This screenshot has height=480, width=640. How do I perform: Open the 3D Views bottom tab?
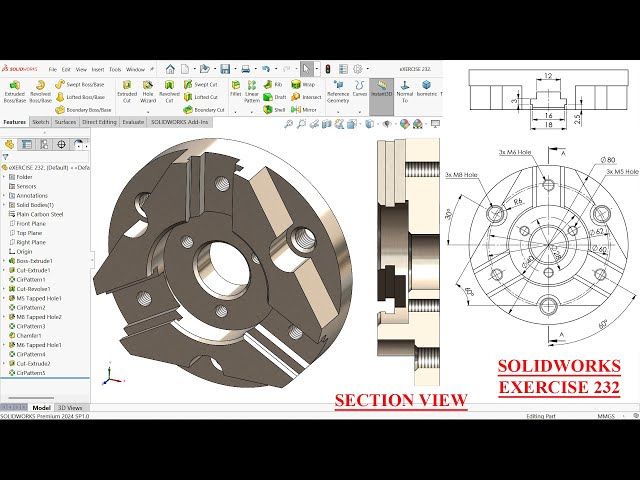[x=70, y=408]
